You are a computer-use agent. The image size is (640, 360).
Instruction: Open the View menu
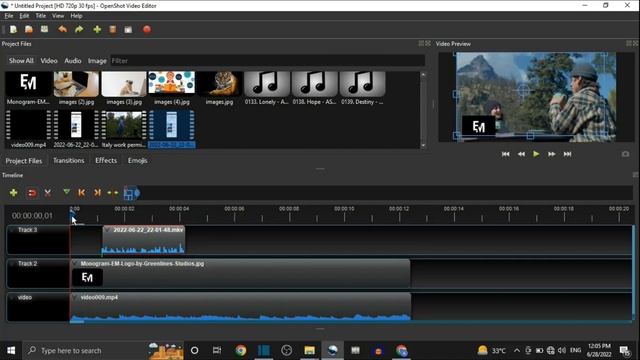58,16
